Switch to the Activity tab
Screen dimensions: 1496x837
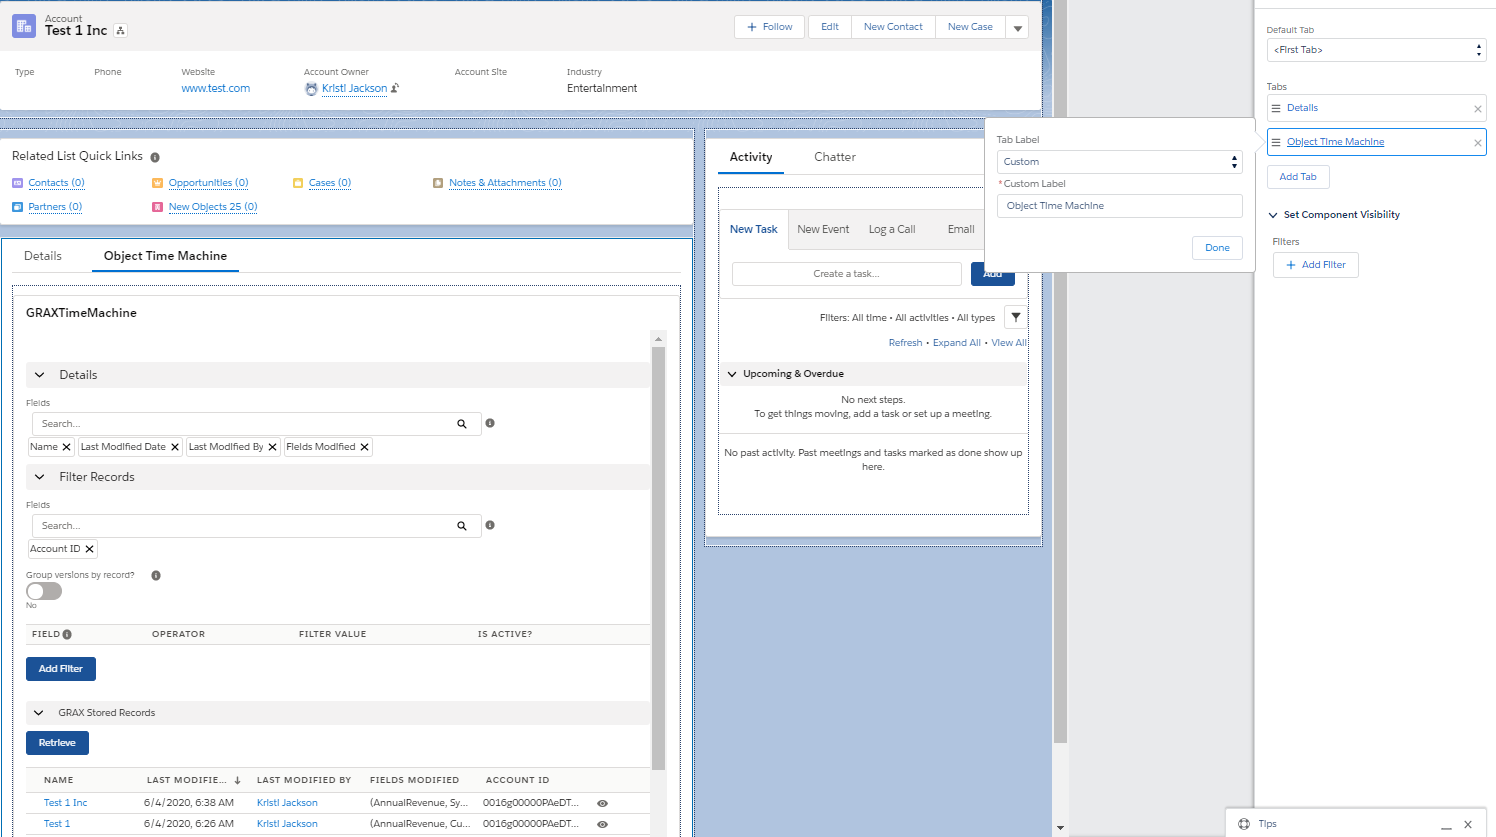coord(751,157)
